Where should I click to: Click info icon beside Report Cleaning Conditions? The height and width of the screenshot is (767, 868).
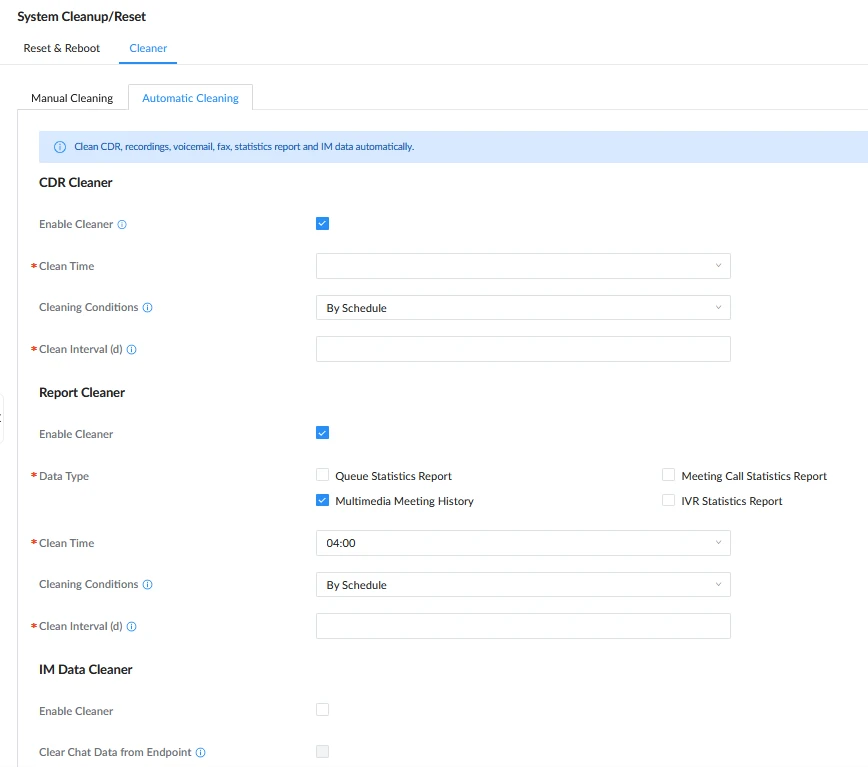[x=147, y=584]
